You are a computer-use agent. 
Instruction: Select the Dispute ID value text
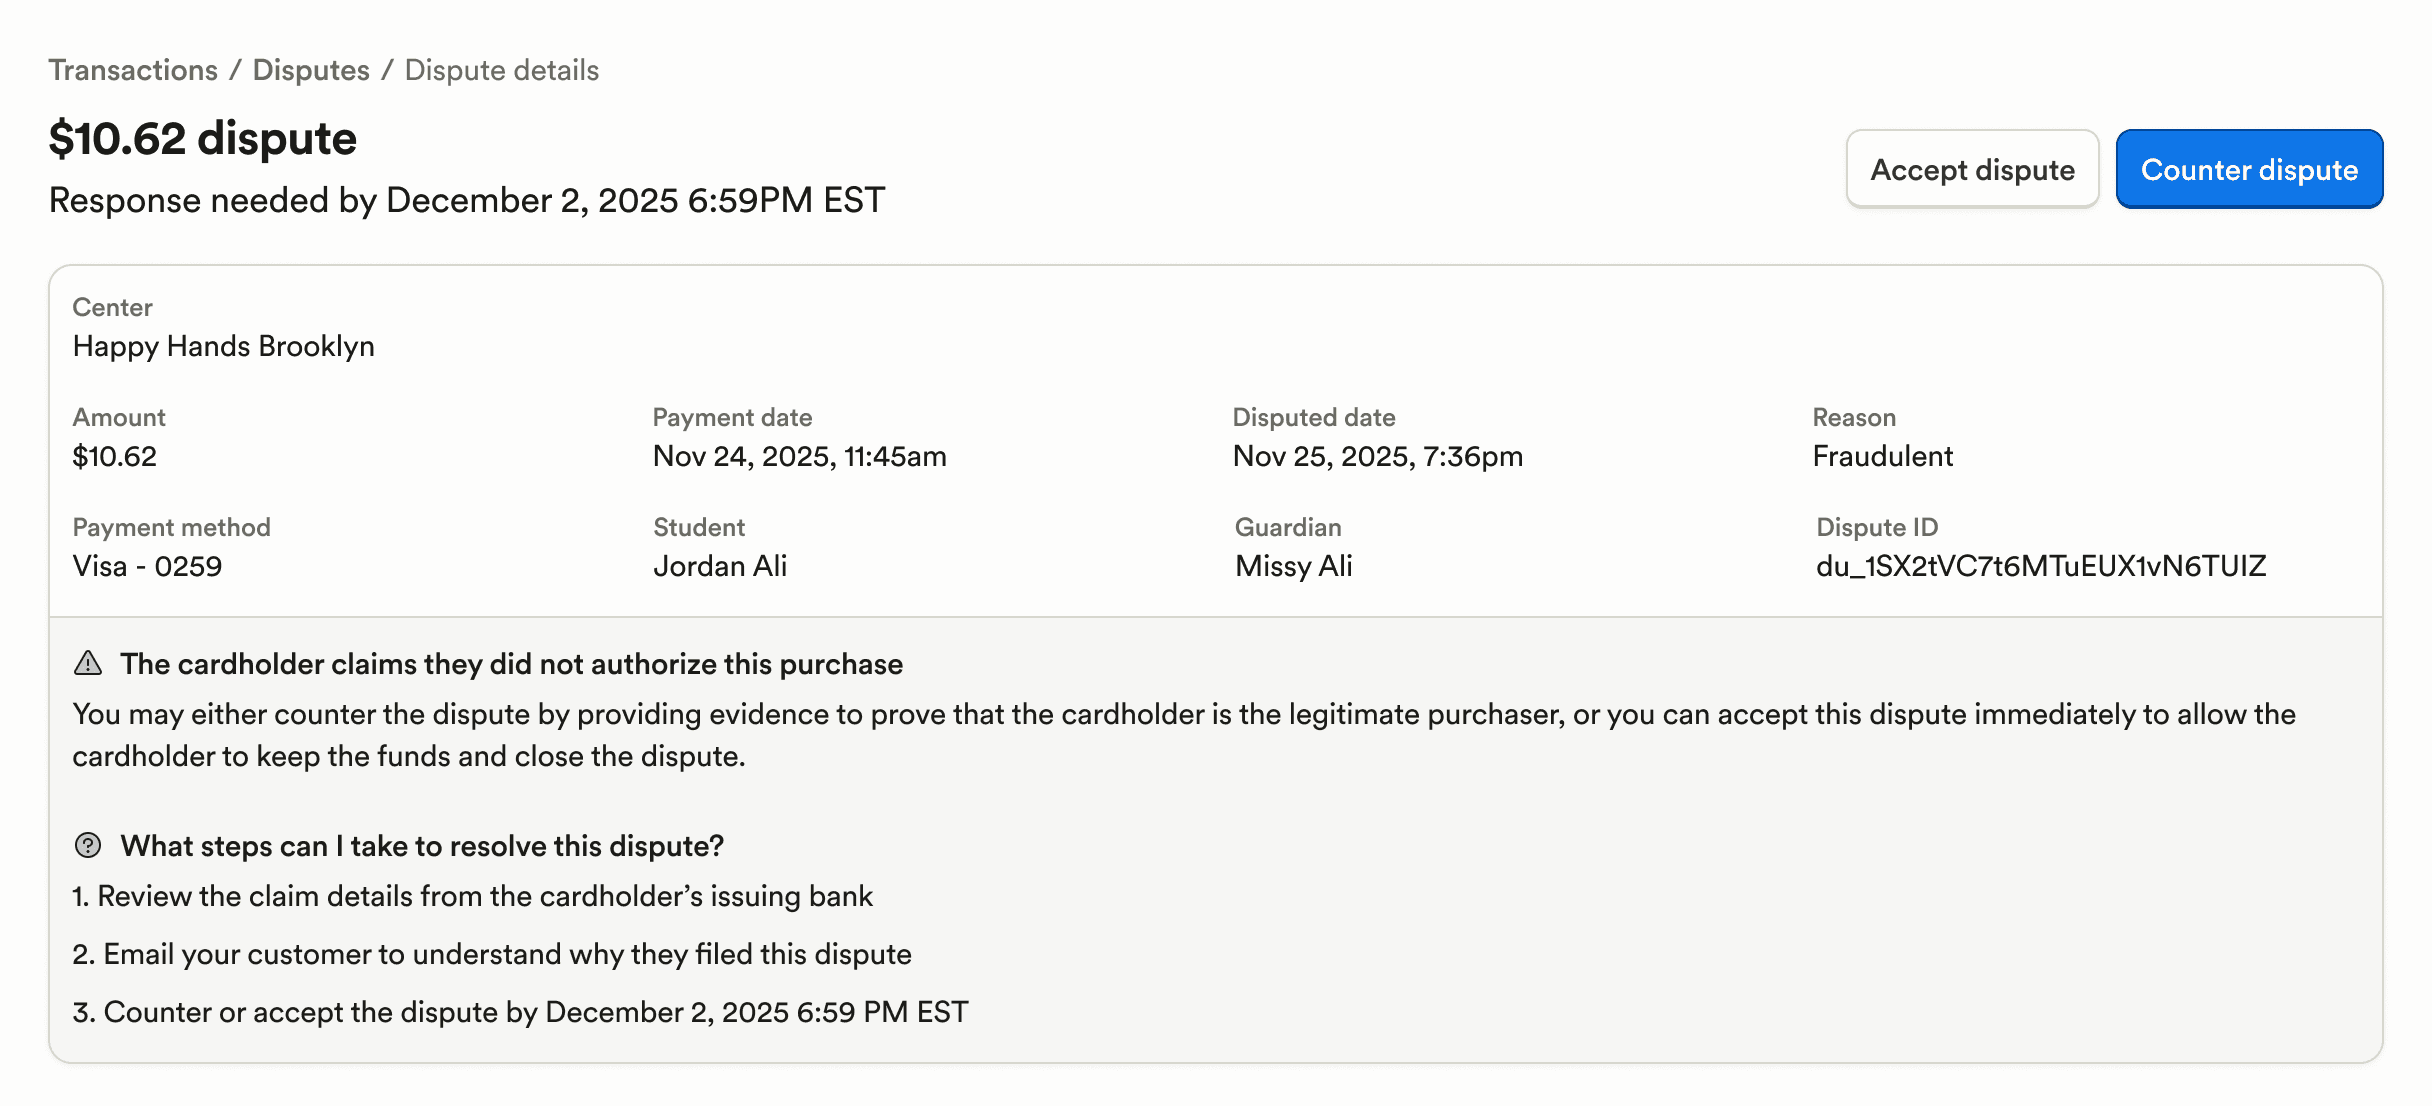(2040, 566)
